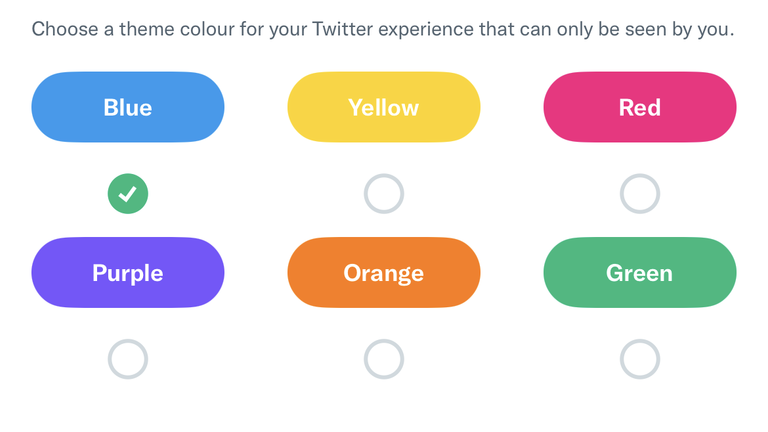
Task: Click the white "Green" label text
Action: [639, 273]
